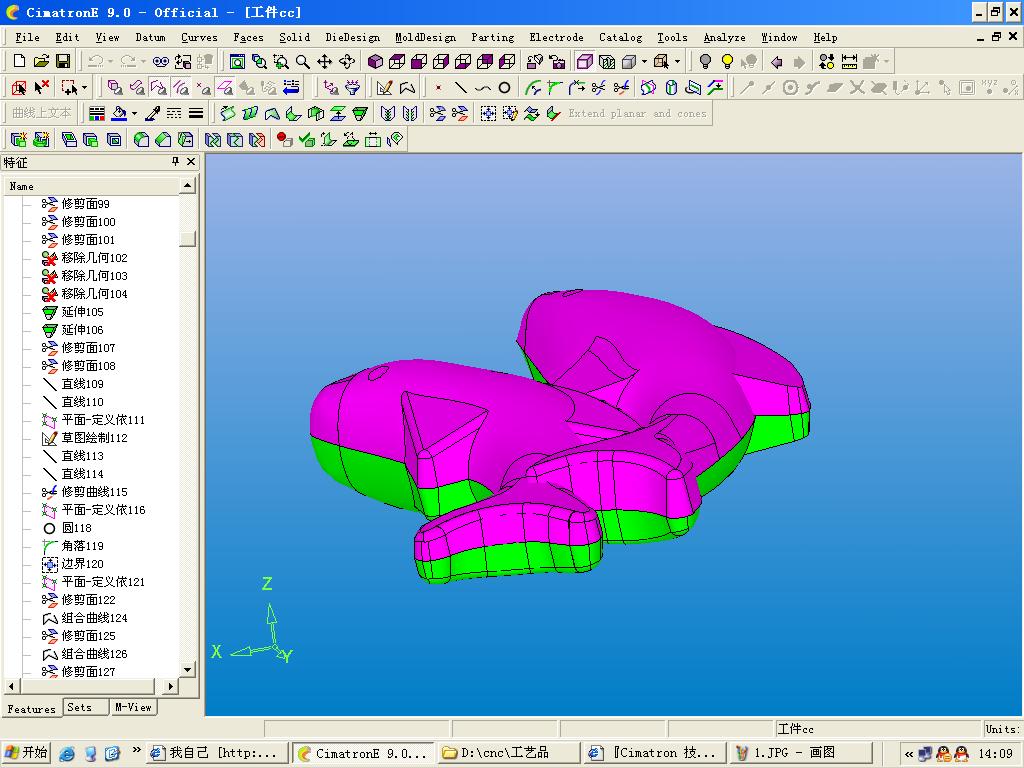Select the solid Round edge tool
1024x768 pixels.
pos(141,139)
